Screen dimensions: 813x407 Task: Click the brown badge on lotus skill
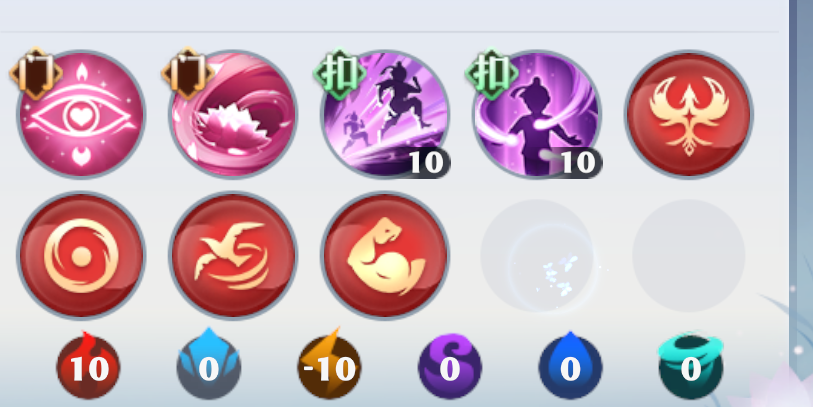[x=188, y=73]
